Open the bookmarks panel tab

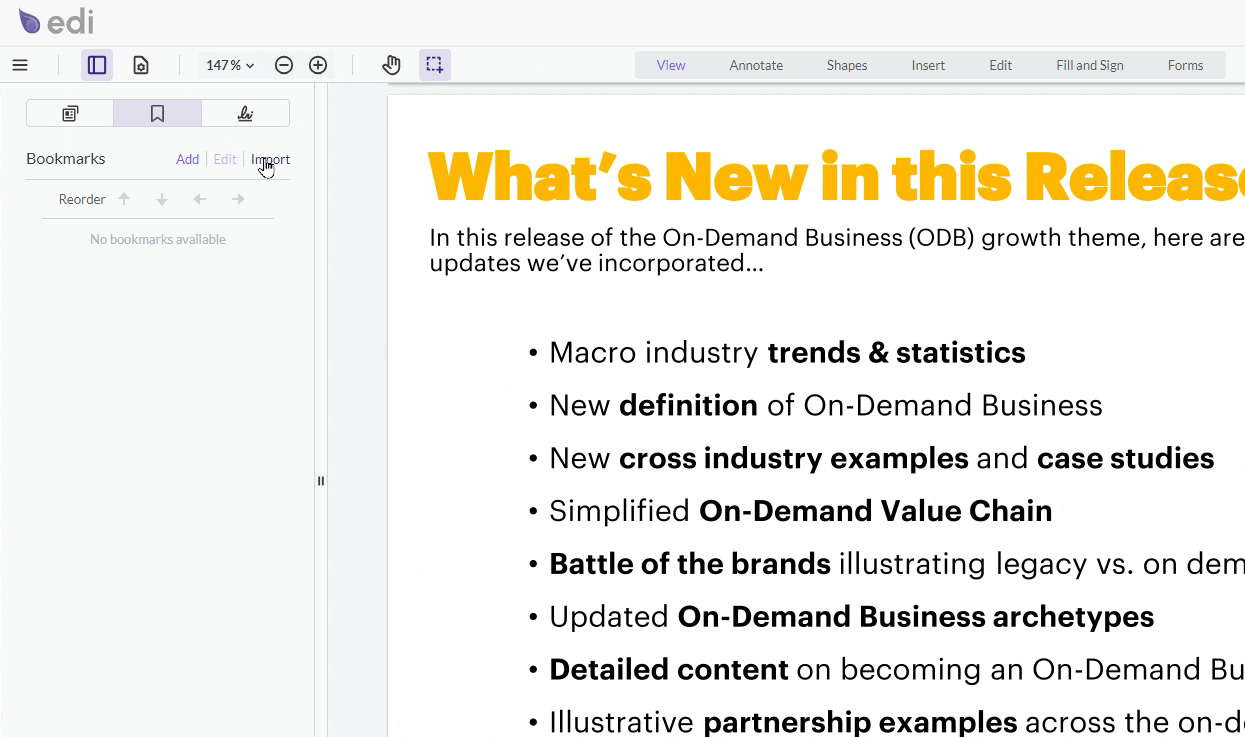[158, 113]
